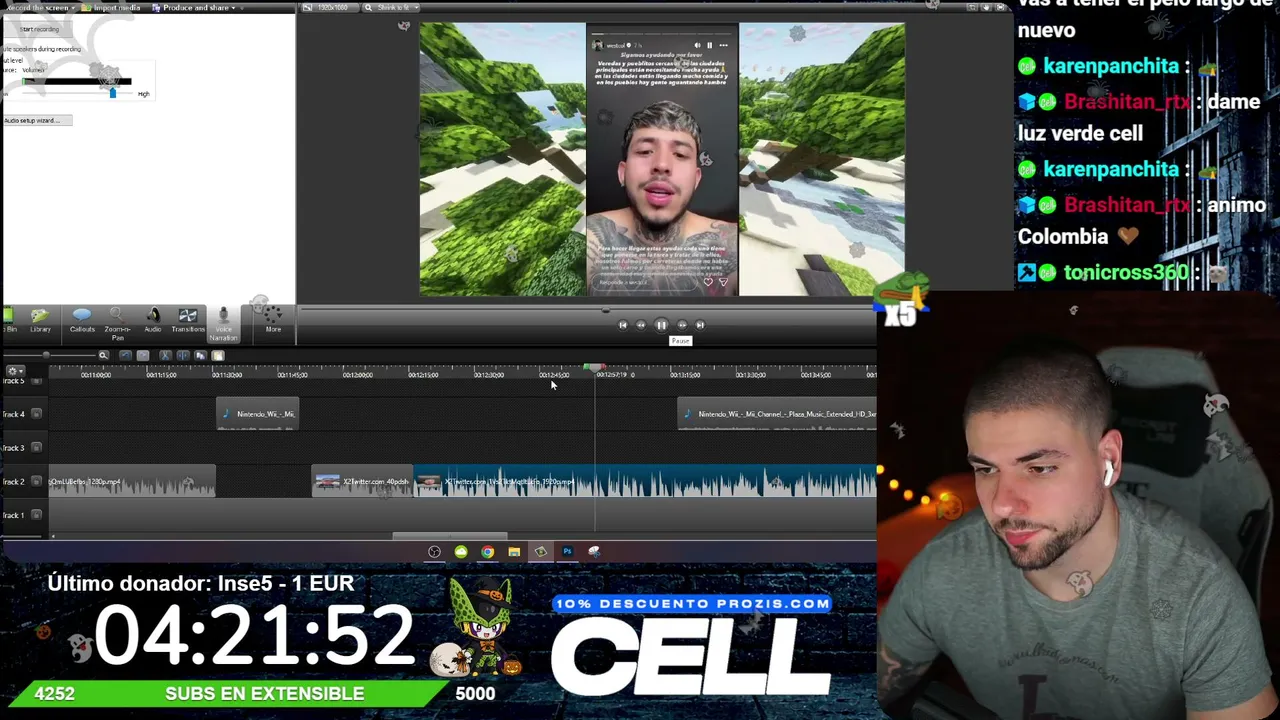Toggle the lock on Track 5

coord(37,381)
